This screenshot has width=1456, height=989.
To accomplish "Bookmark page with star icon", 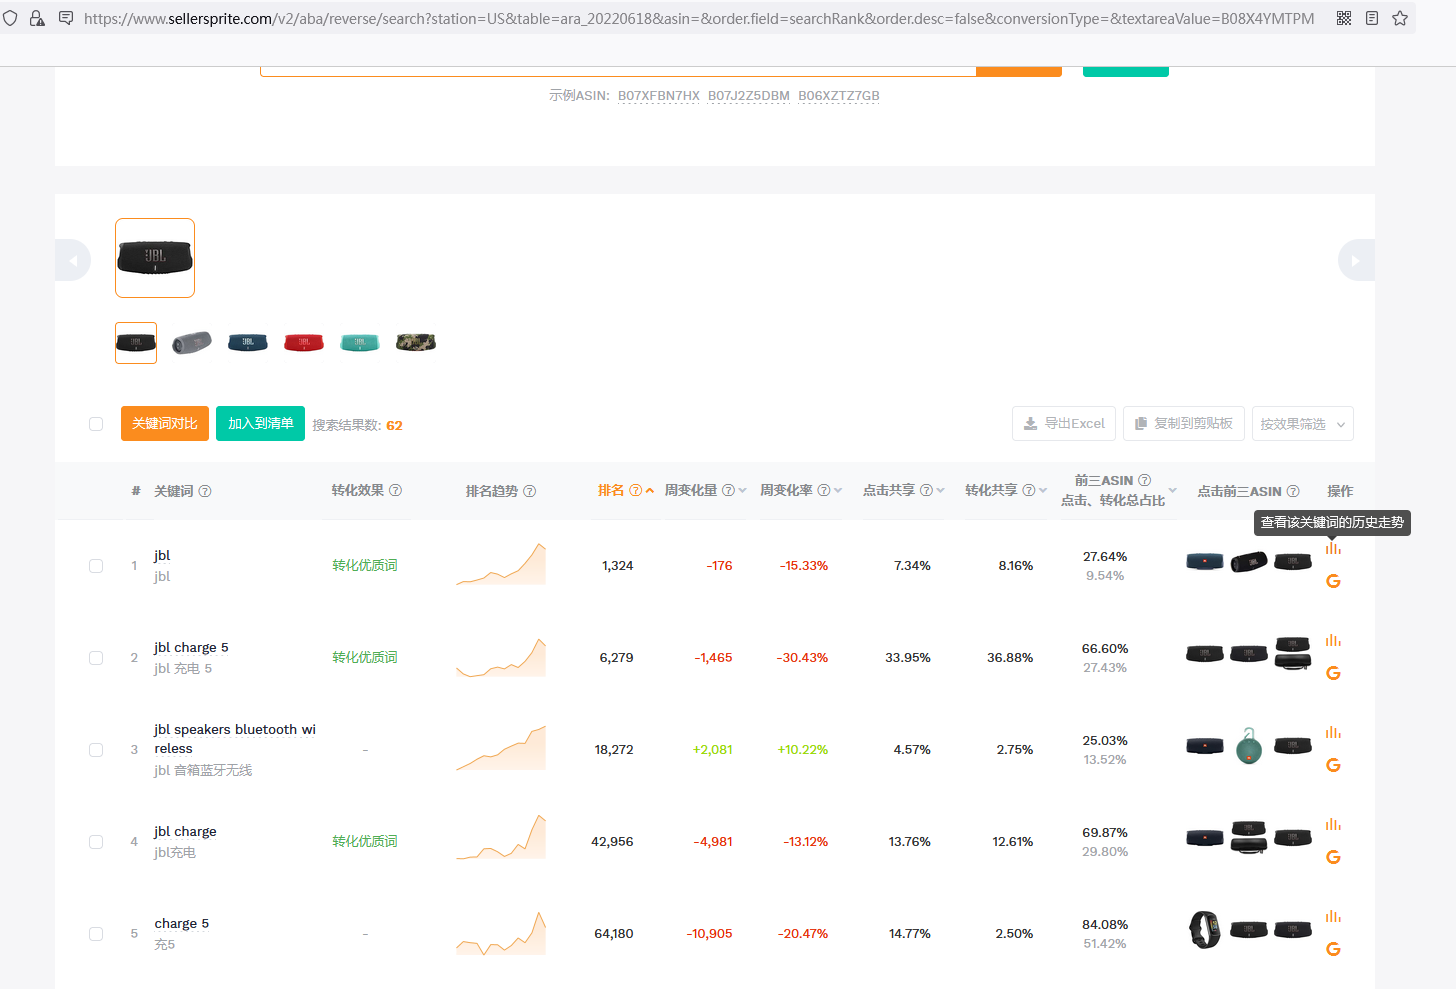I will (1400, 18).
